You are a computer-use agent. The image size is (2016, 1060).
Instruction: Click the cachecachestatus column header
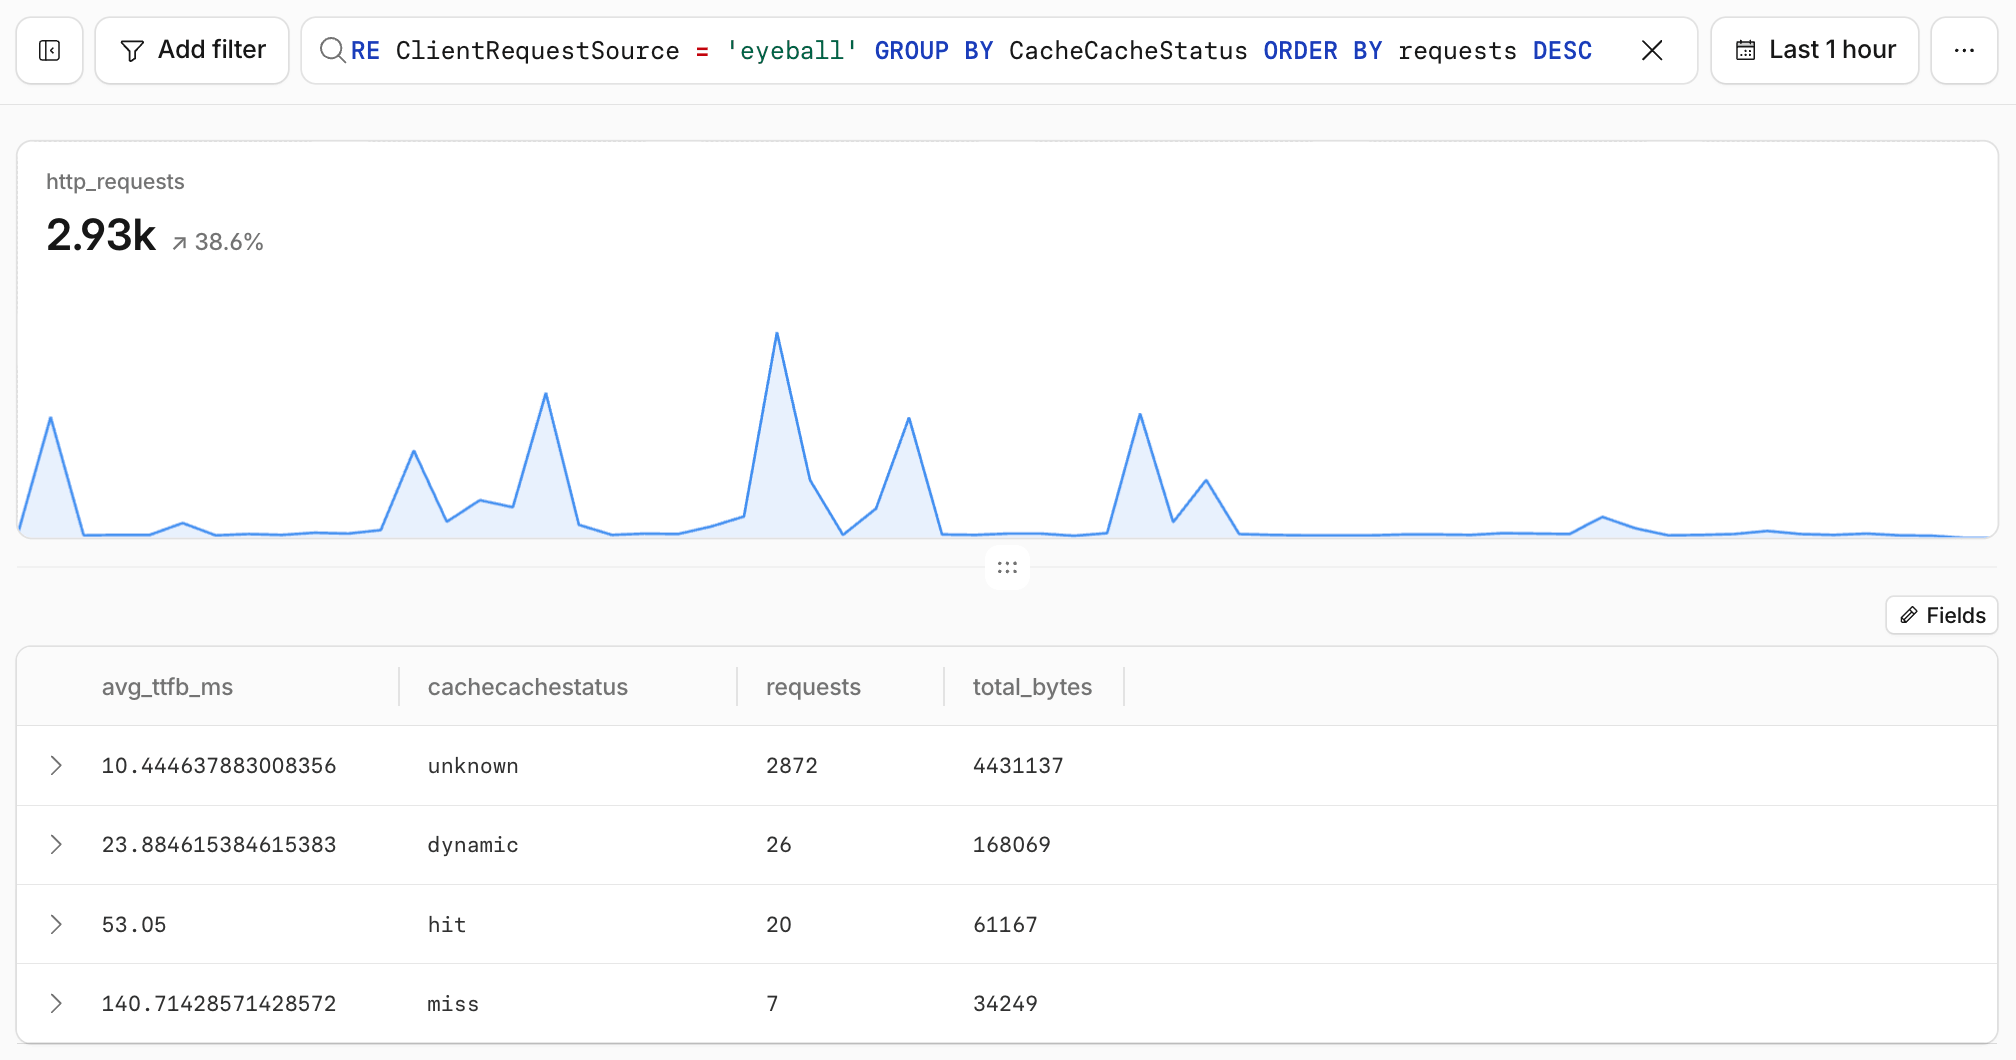527,687
